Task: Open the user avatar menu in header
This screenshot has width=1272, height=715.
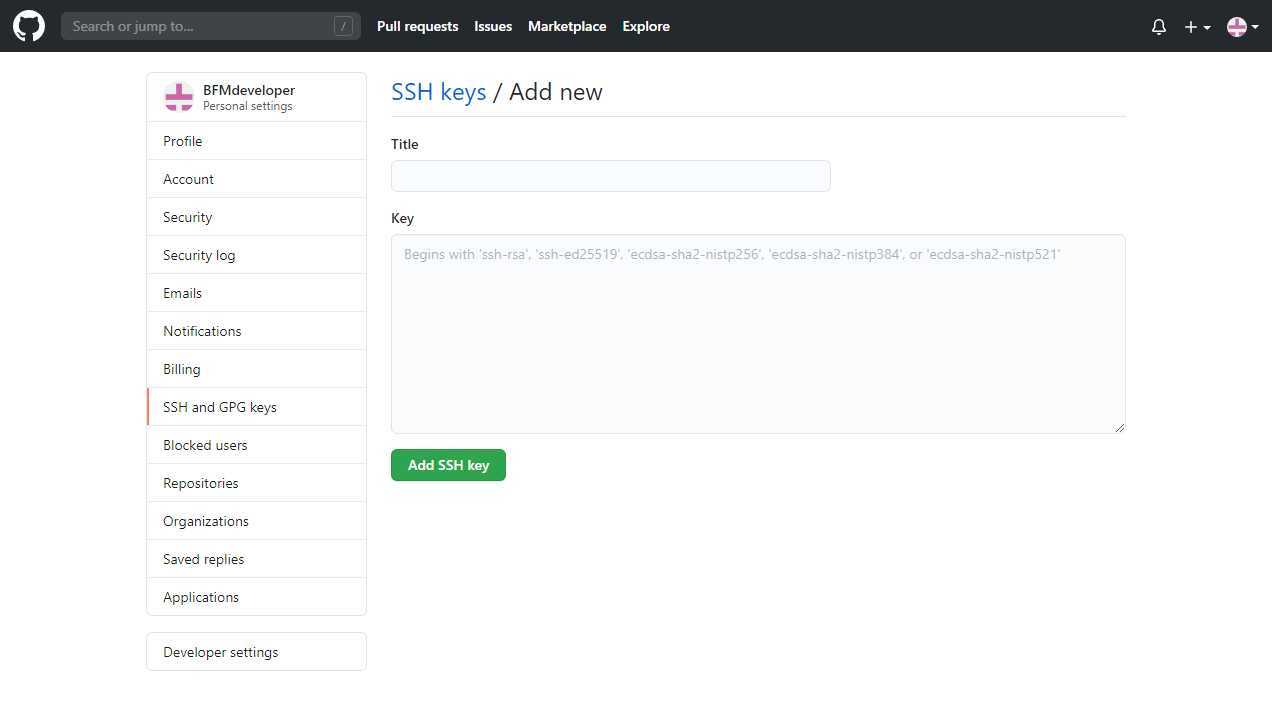Action: [x=1243, y=27]
